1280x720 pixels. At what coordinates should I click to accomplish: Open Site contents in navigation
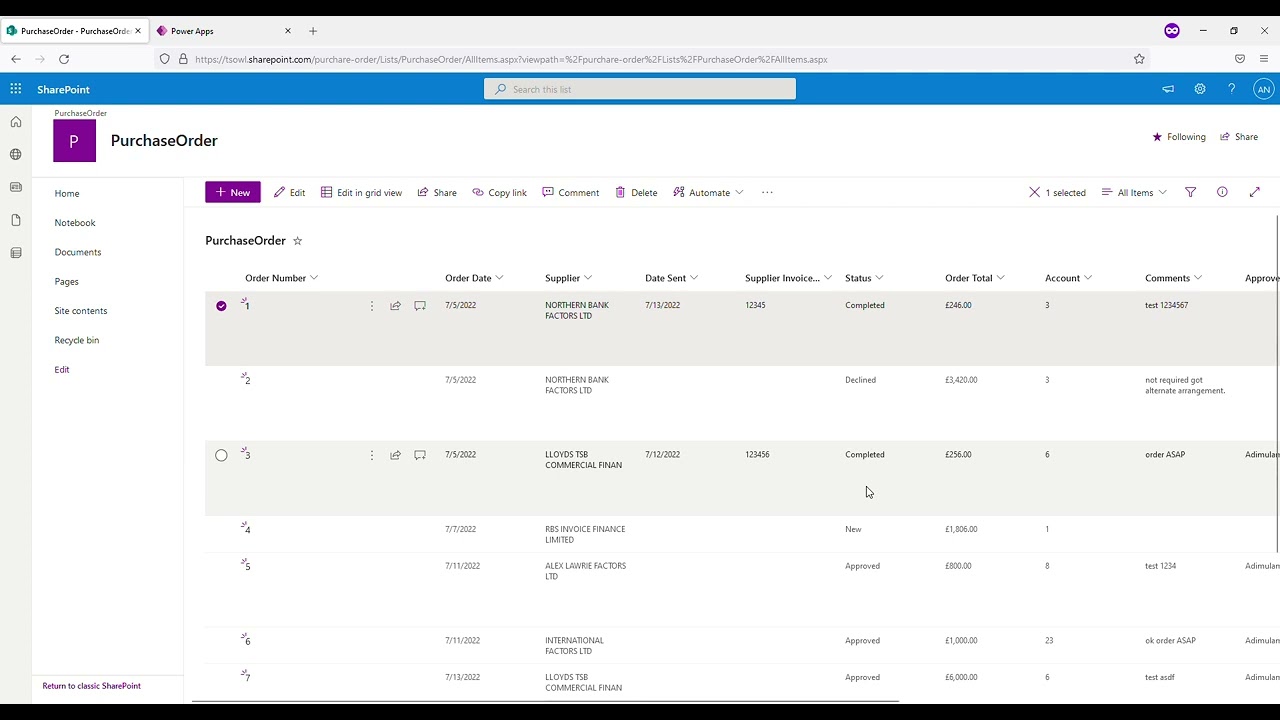81,311
